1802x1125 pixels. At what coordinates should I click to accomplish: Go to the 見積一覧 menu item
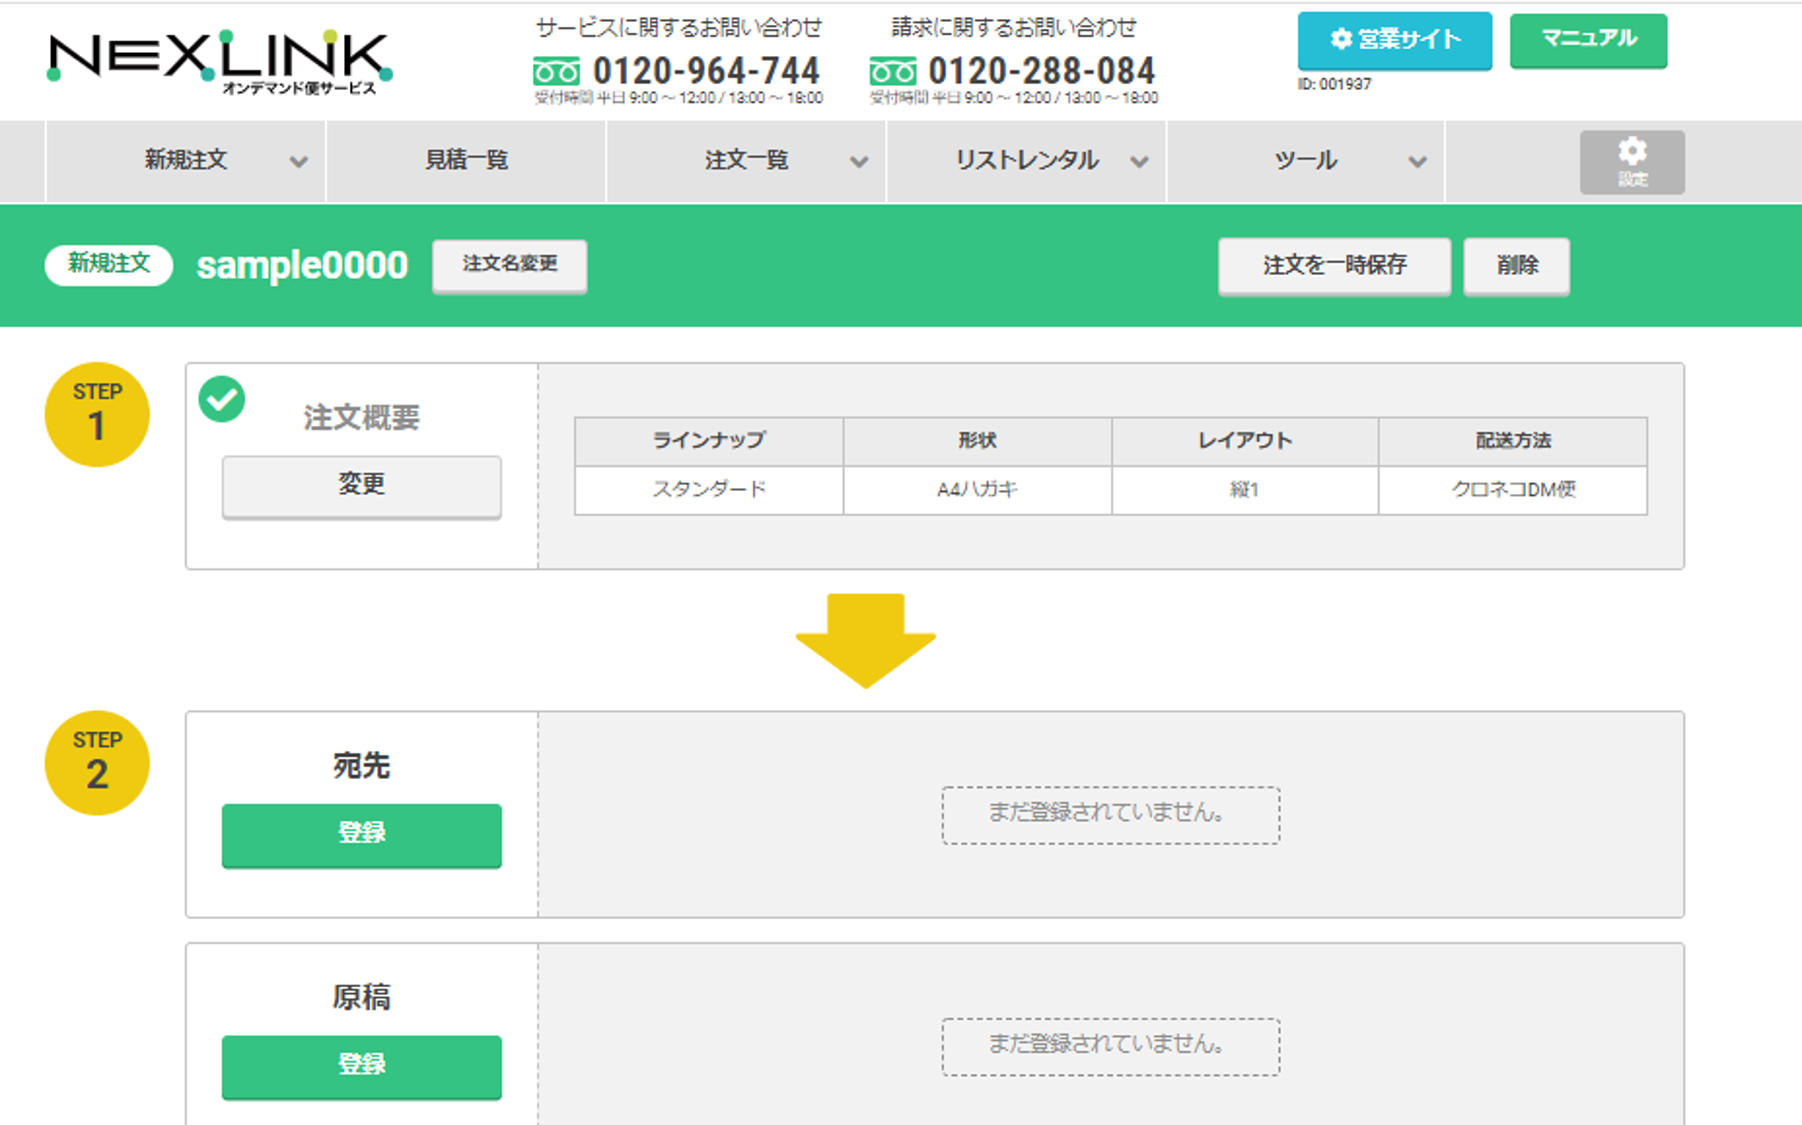(466, 161)
